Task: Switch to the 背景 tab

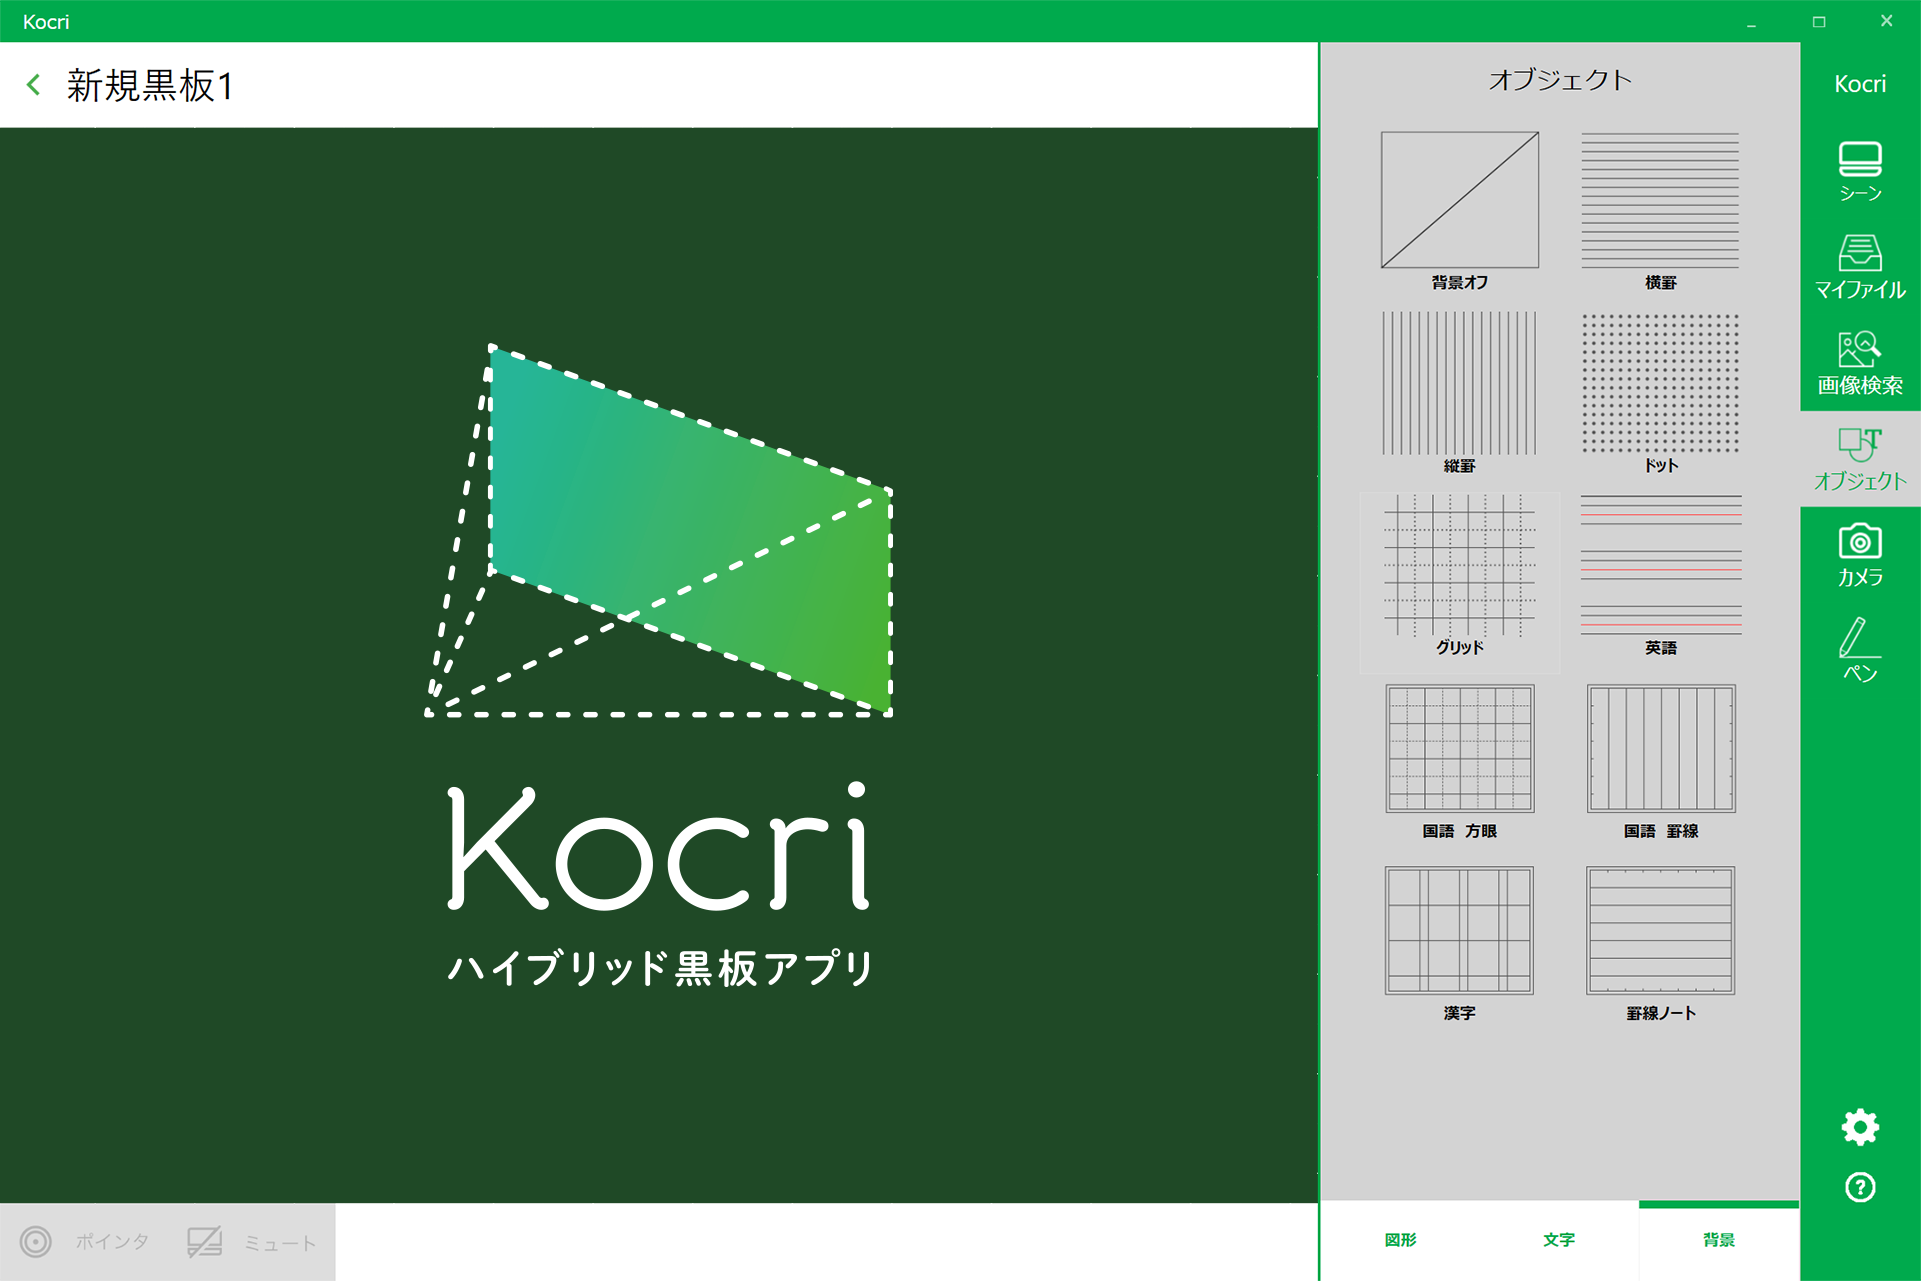Action: (x=1719, y=1240)
